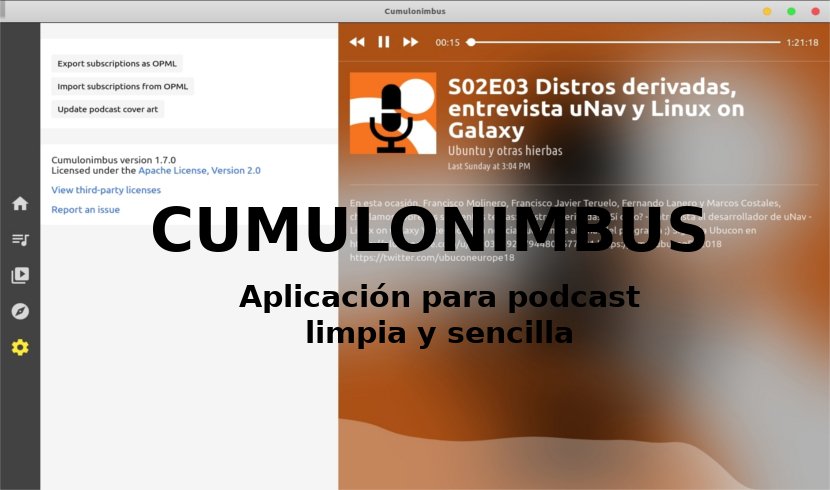Open the Explore compass icon

tap(20, 311)
